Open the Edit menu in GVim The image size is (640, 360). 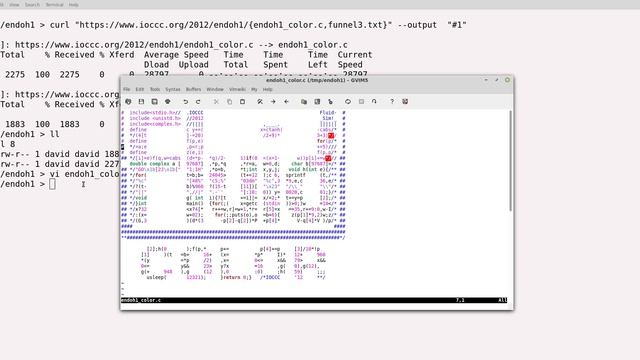[x=140, y=89]
